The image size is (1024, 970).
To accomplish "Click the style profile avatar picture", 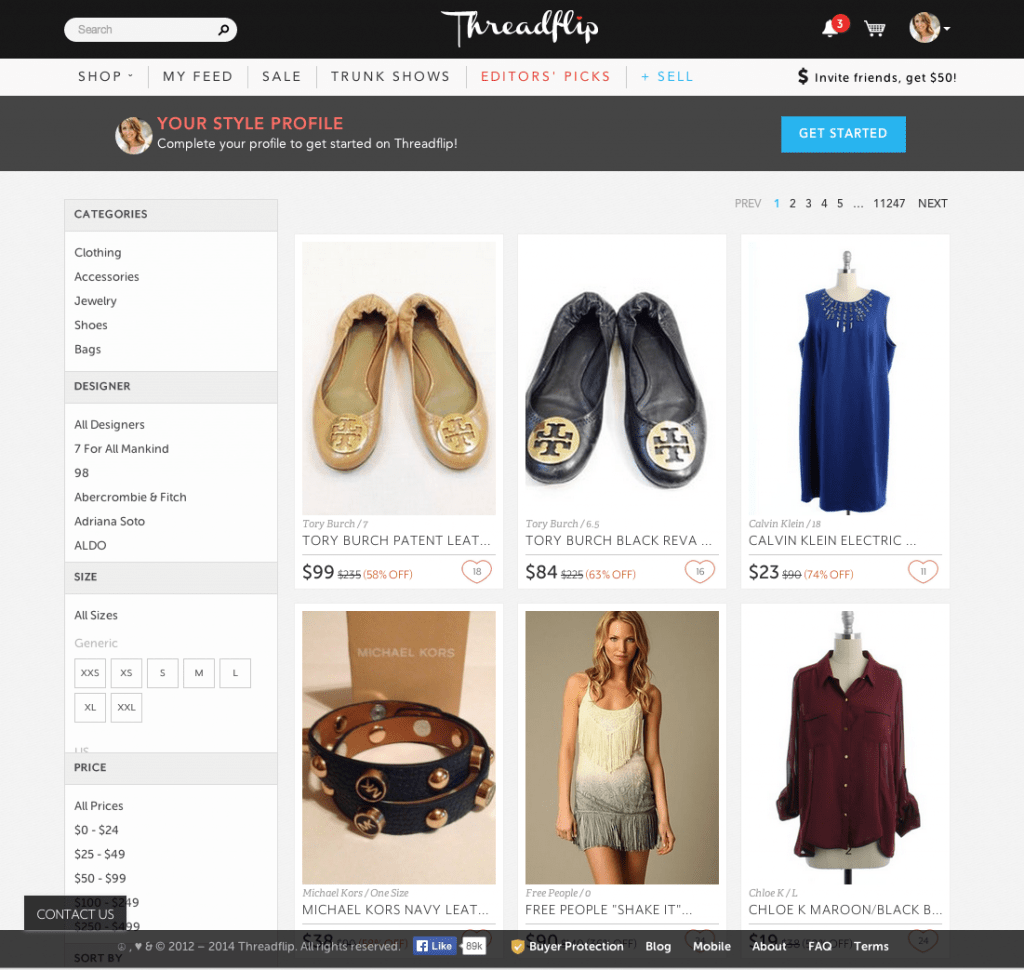I will 134,135.
